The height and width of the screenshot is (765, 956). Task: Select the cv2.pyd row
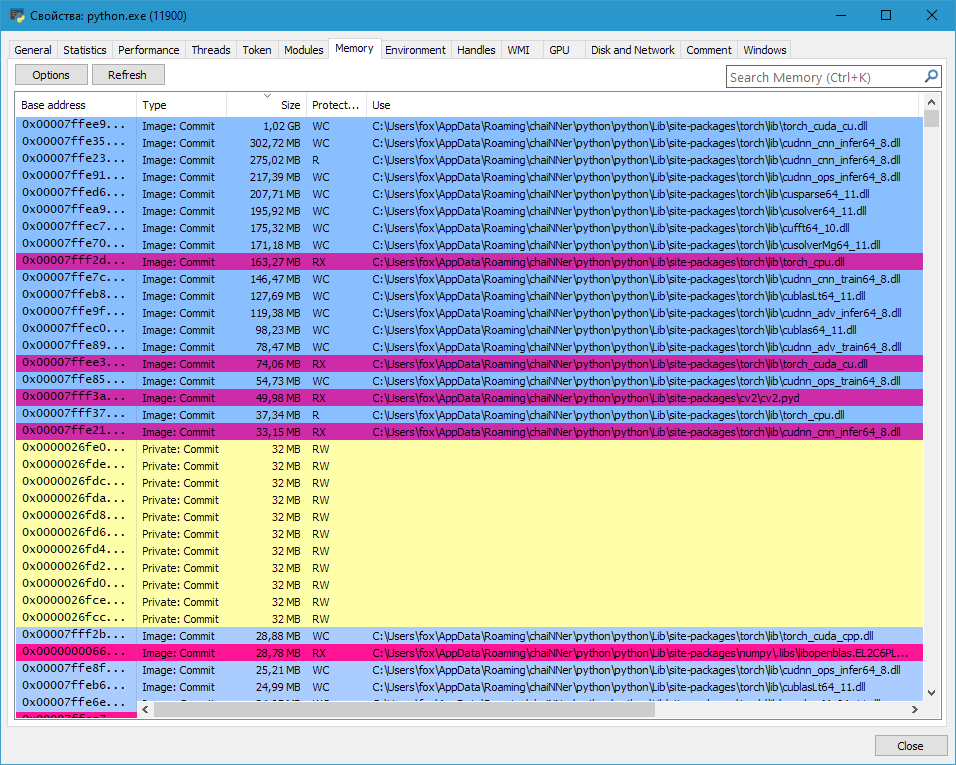(469, 398)
